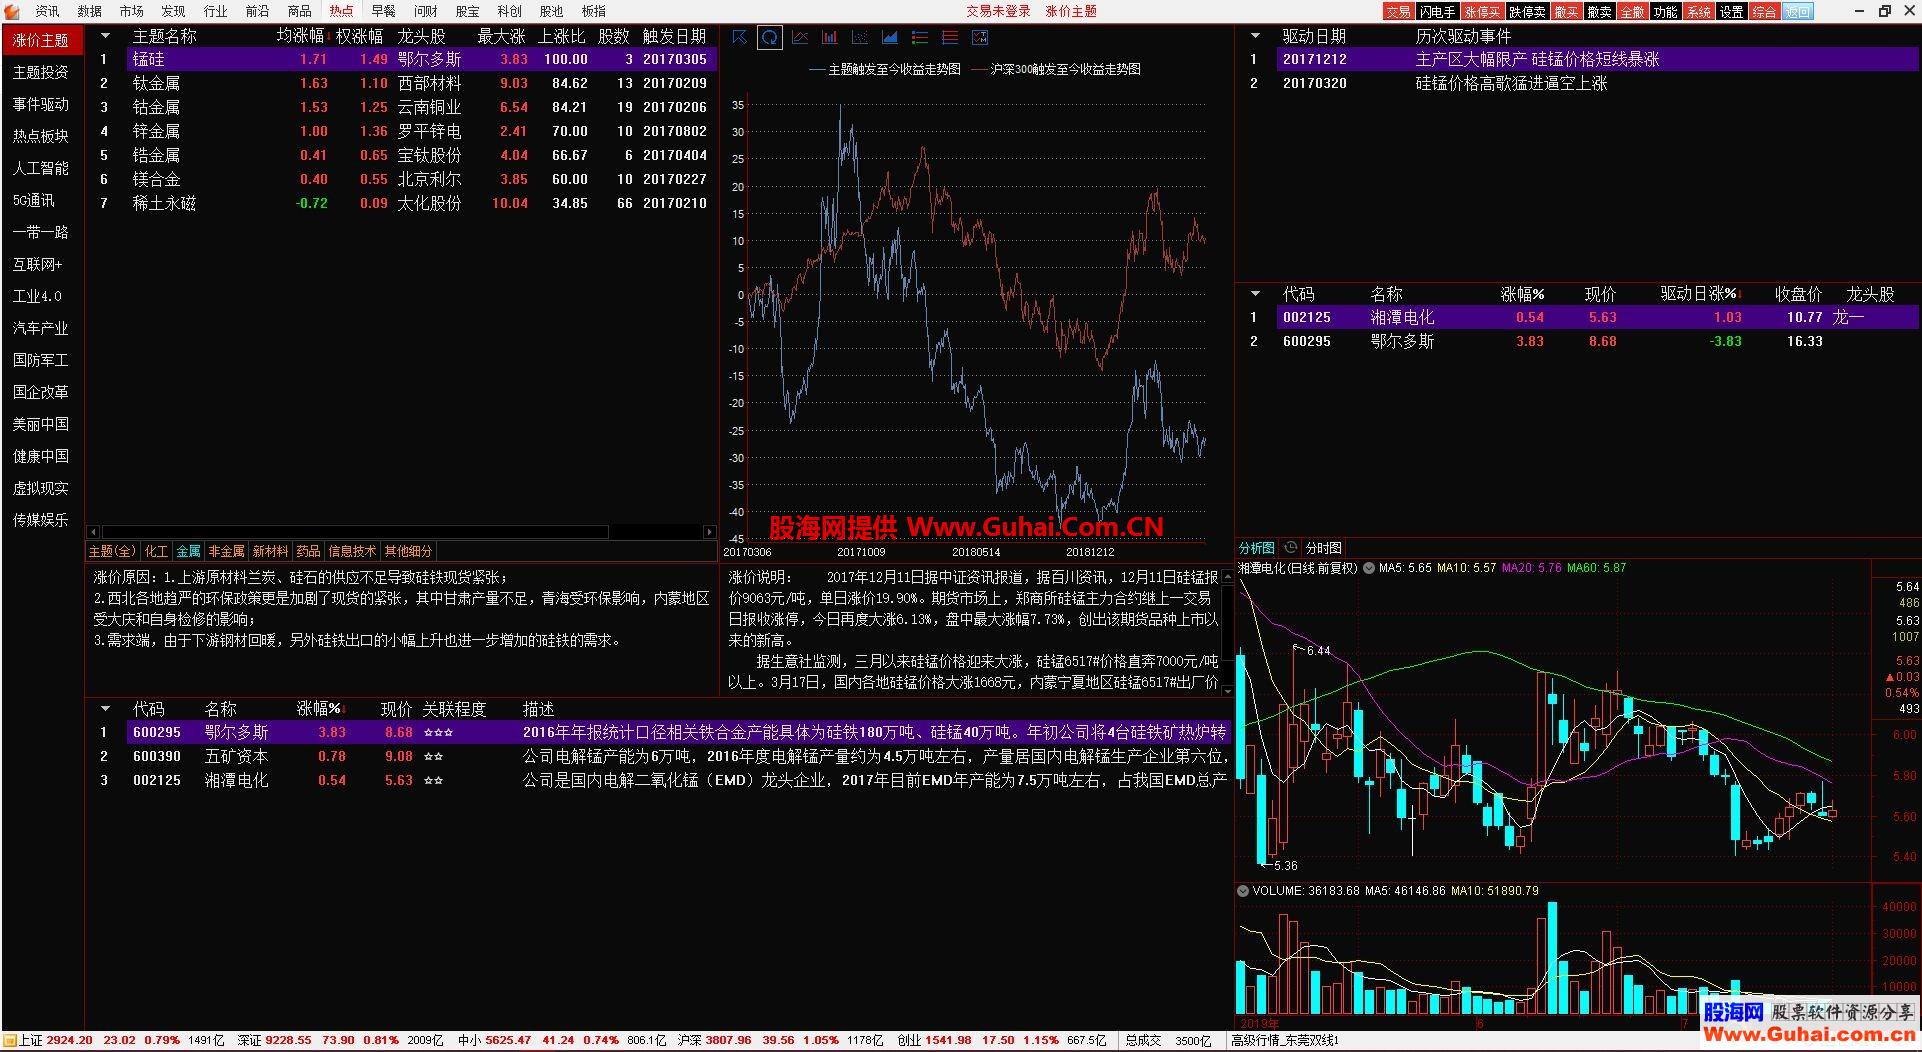Open red lines table view icon
The width and height of the screenshot is (1922, 1052).
[x=949, y=38]
